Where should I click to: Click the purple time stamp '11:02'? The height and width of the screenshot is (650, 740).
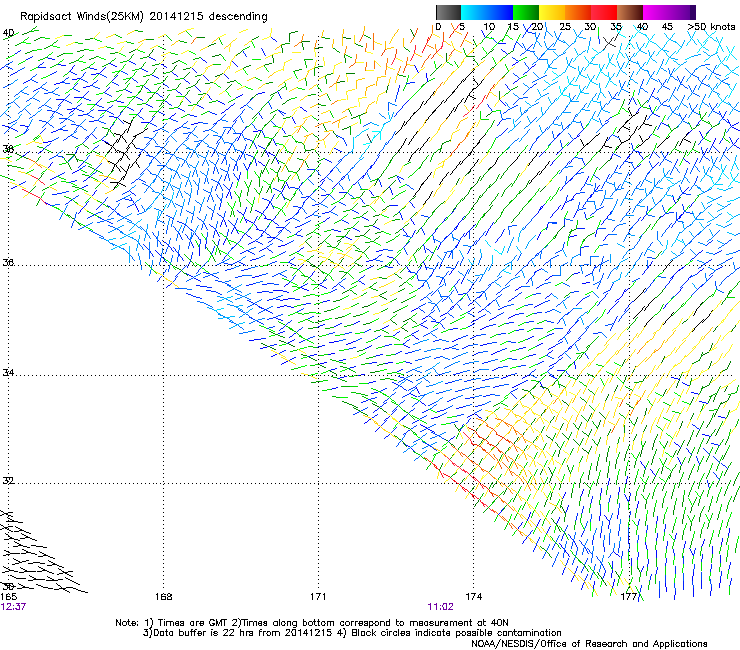440,607
